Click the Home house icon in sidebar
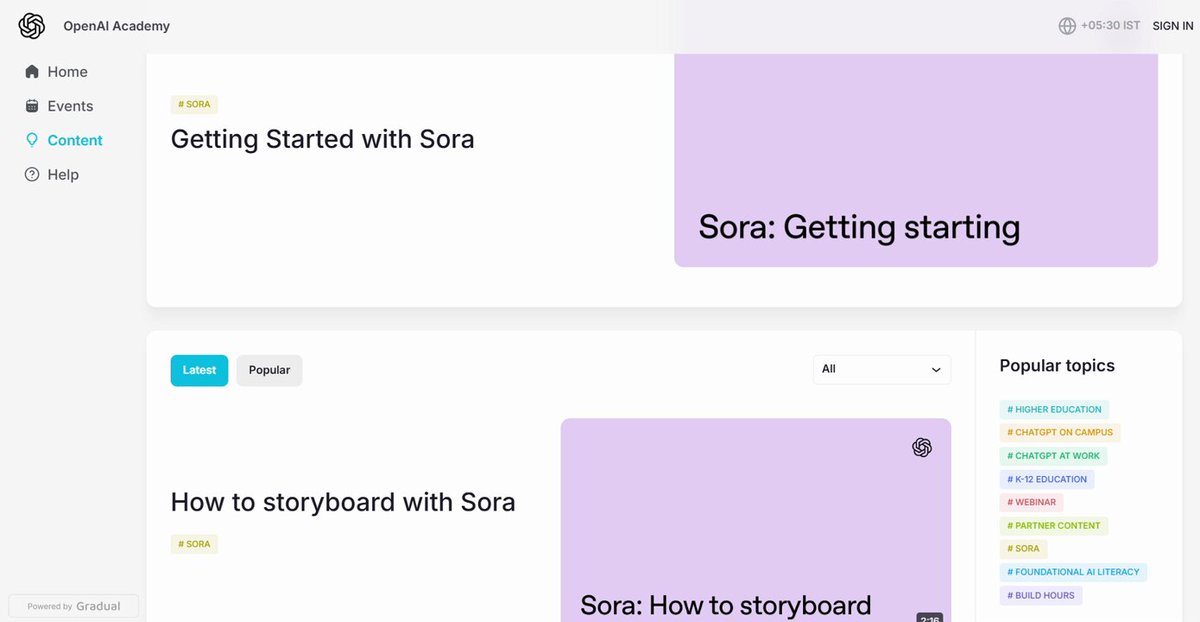This screenshot has width=1200, height=622. [32, 72]
